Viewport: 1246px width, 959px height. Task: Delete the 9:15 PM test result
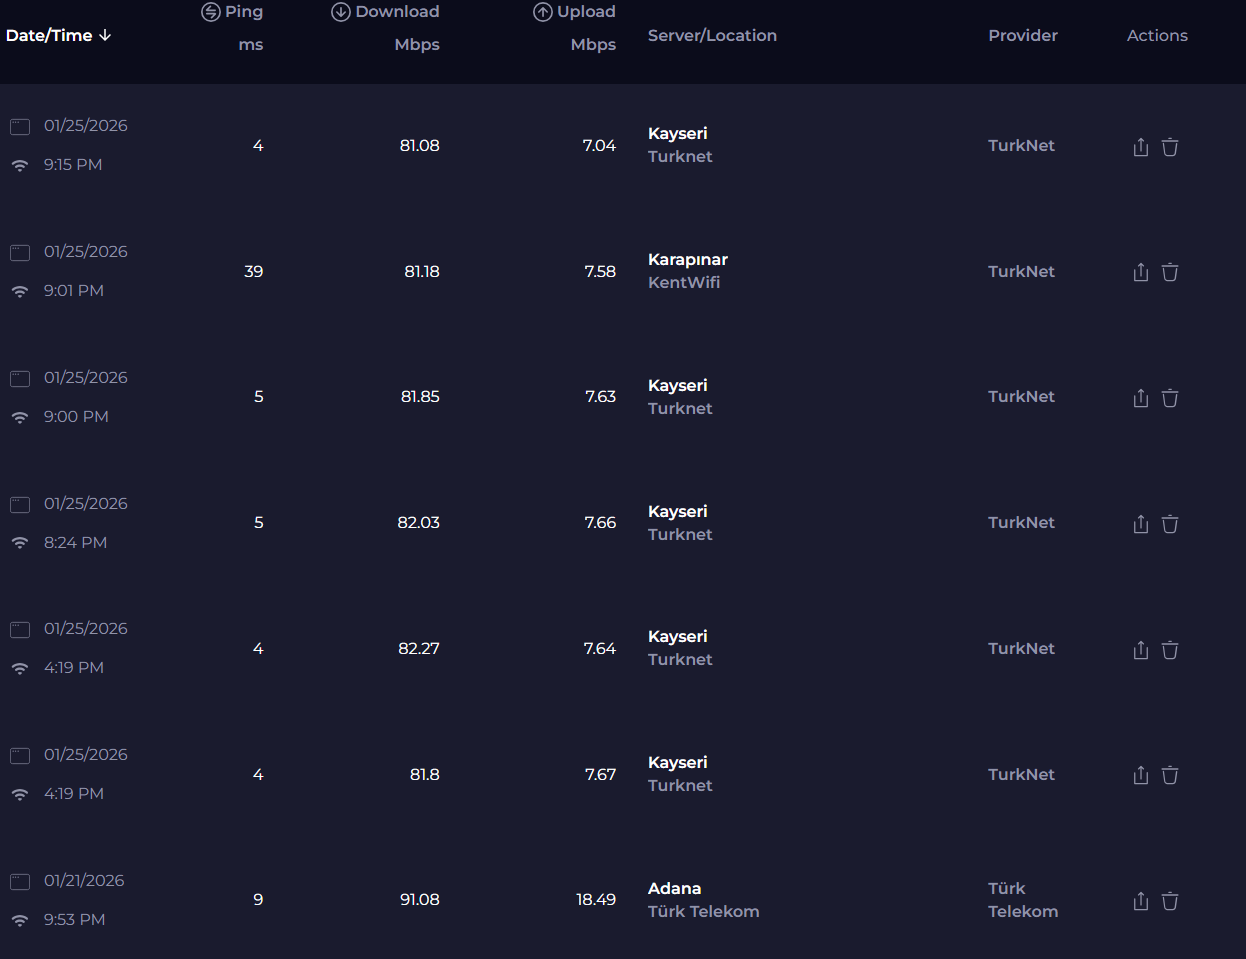[x=1170, y=147]
